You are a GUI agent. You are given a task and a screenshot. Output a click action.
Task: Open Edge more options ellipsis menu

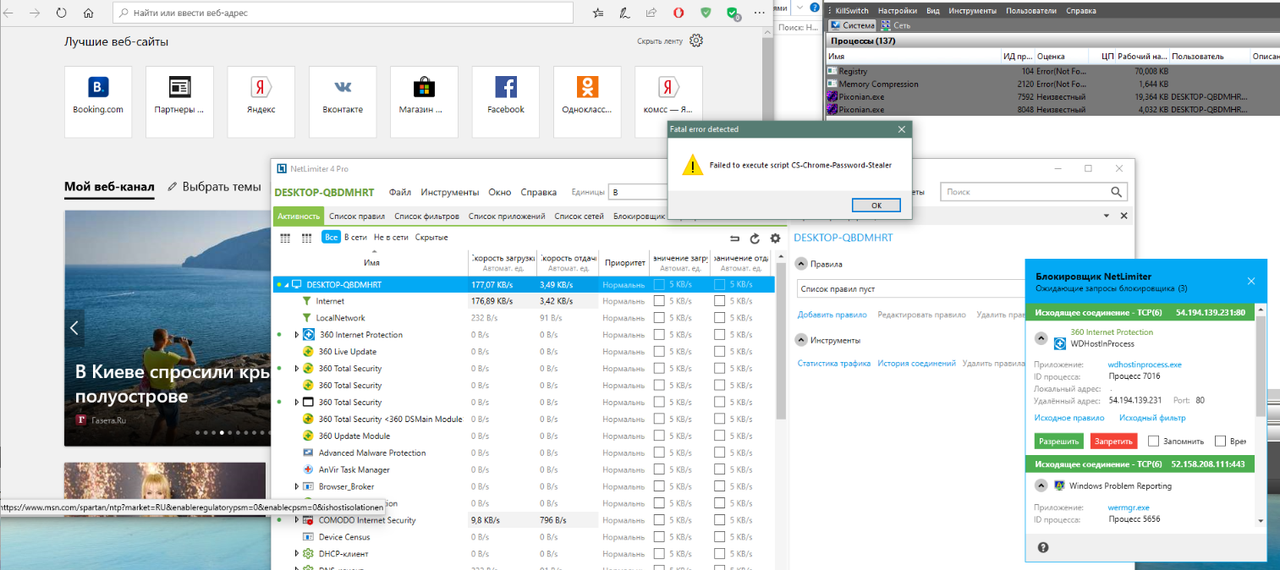[x=760, y=14]
